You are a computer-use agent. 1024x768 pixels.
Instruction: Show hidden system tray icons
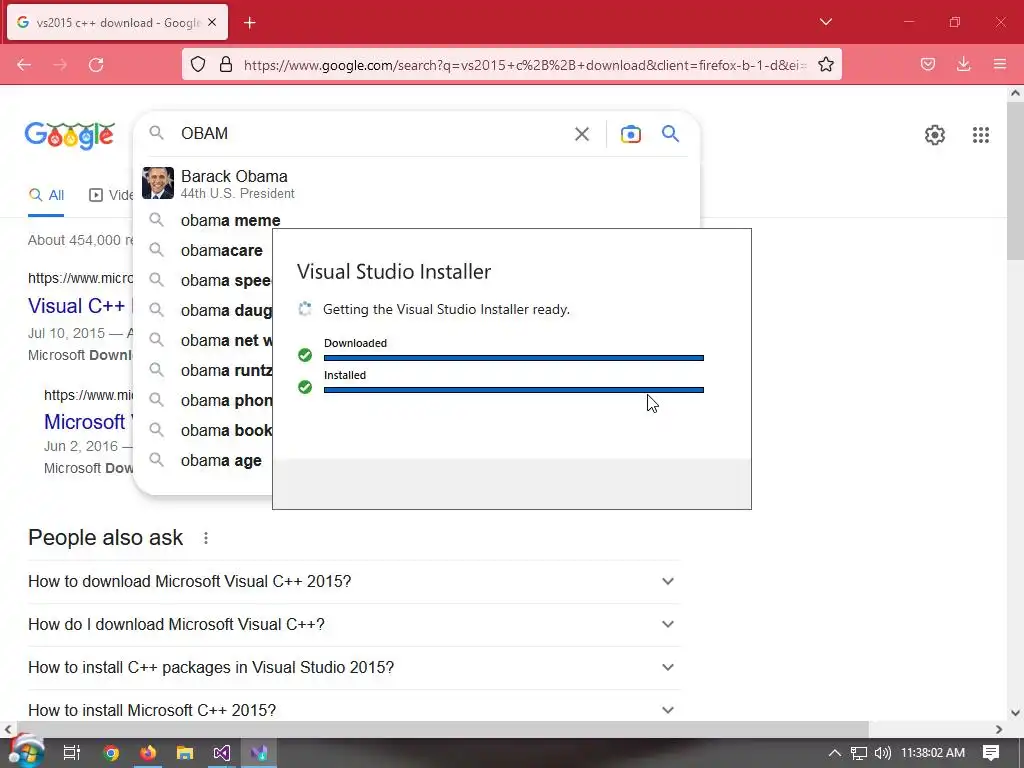coord(835,753)
